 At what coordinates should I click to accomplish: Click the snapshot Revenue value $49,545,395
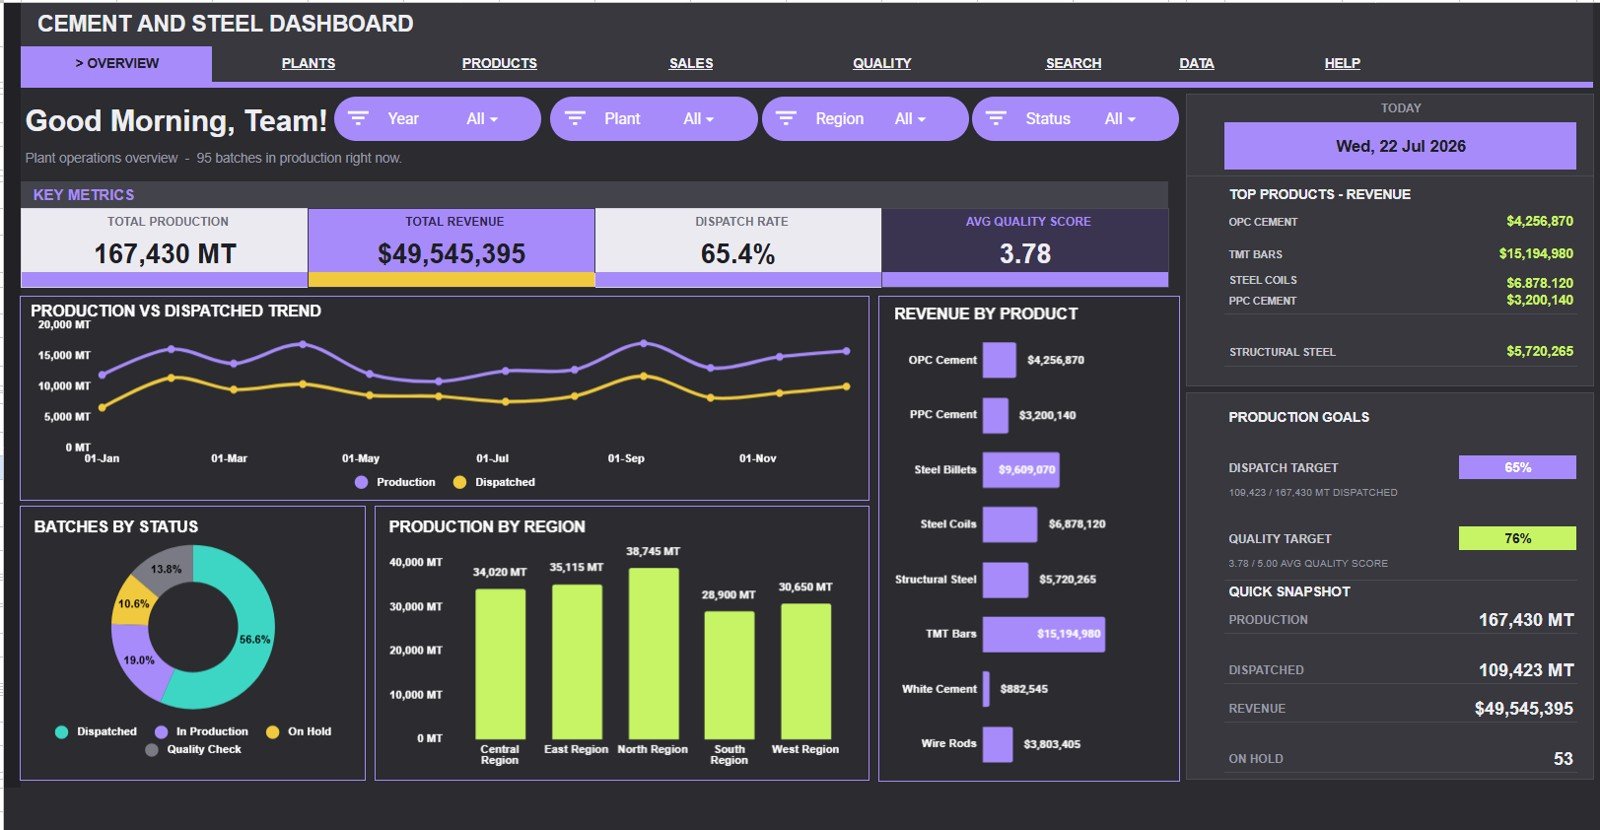[1524, 709]
